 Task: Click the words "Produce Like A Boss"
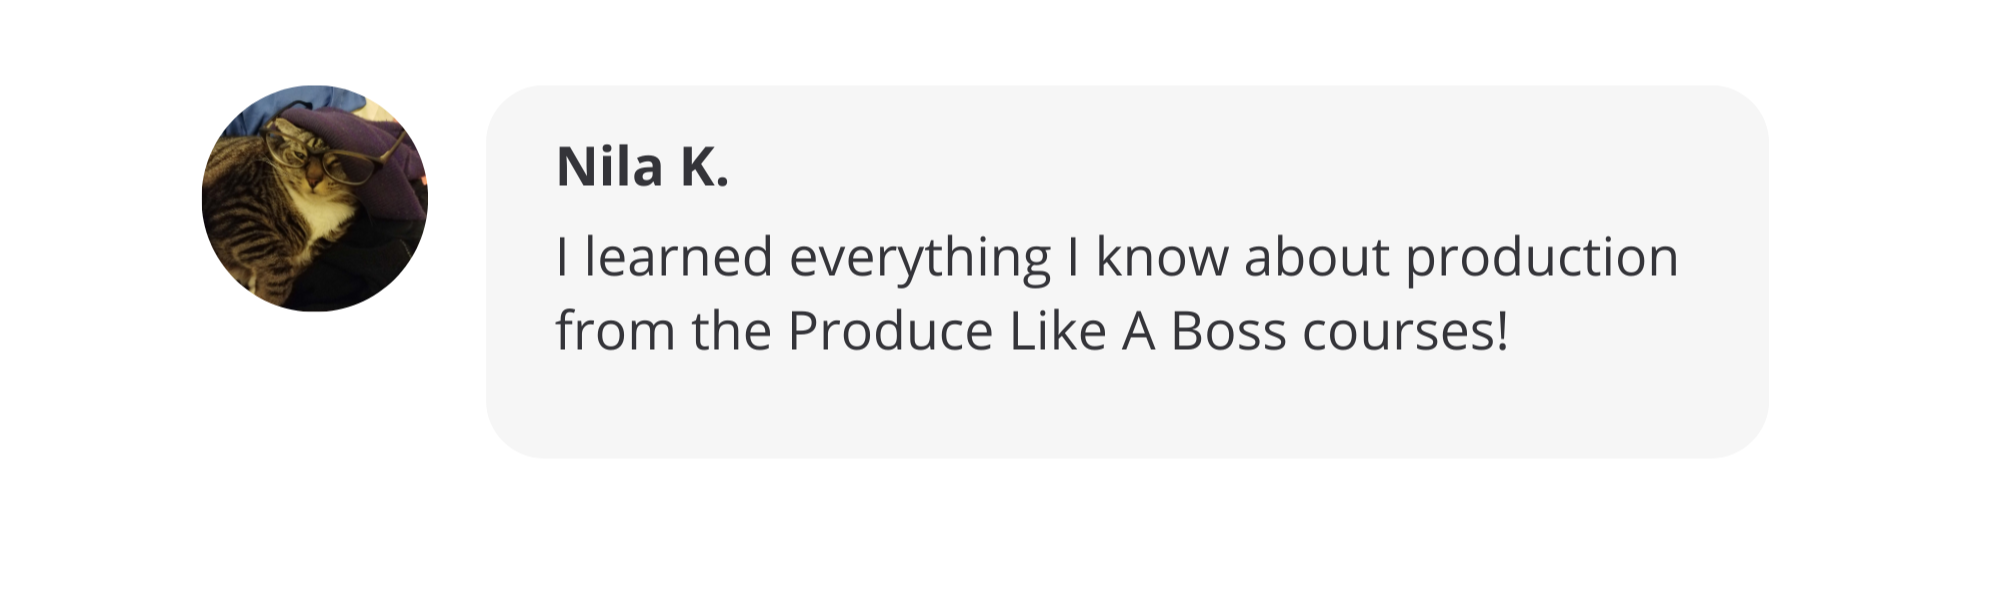(x=1036, y=333)
